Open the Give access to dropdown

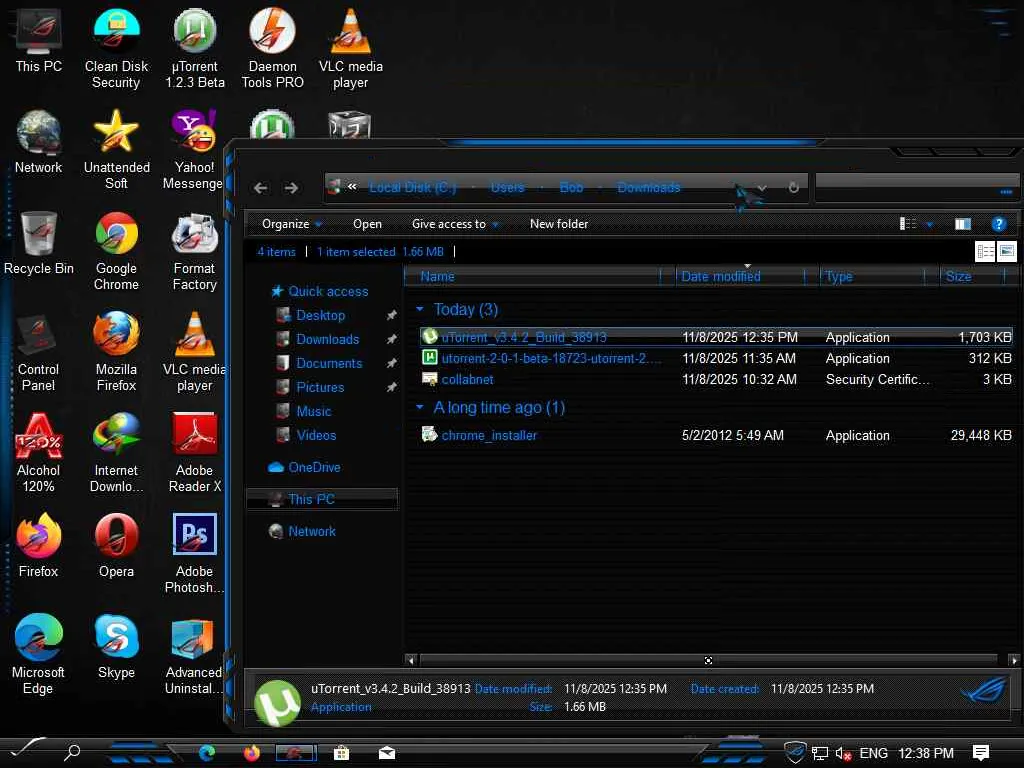click(455, 224)
